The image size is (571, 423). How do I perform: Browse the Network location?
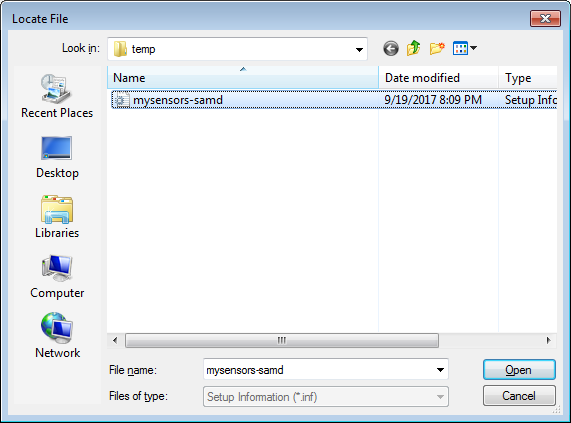[x=57, y=336]
